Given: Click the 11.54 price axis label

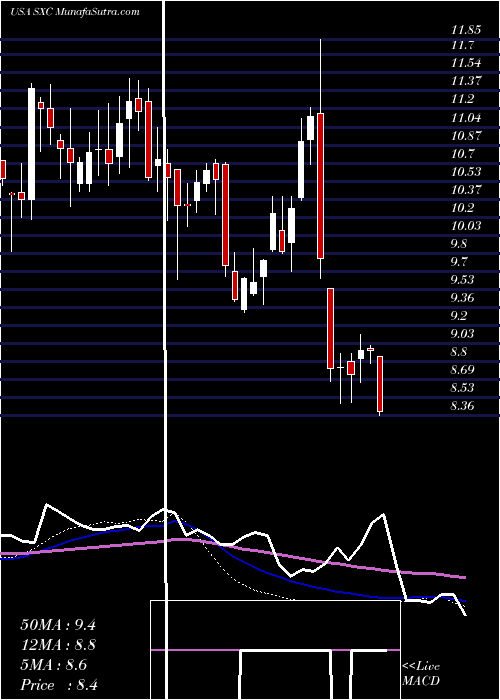Looking at the screenshot, I should [x=466, y=63].
